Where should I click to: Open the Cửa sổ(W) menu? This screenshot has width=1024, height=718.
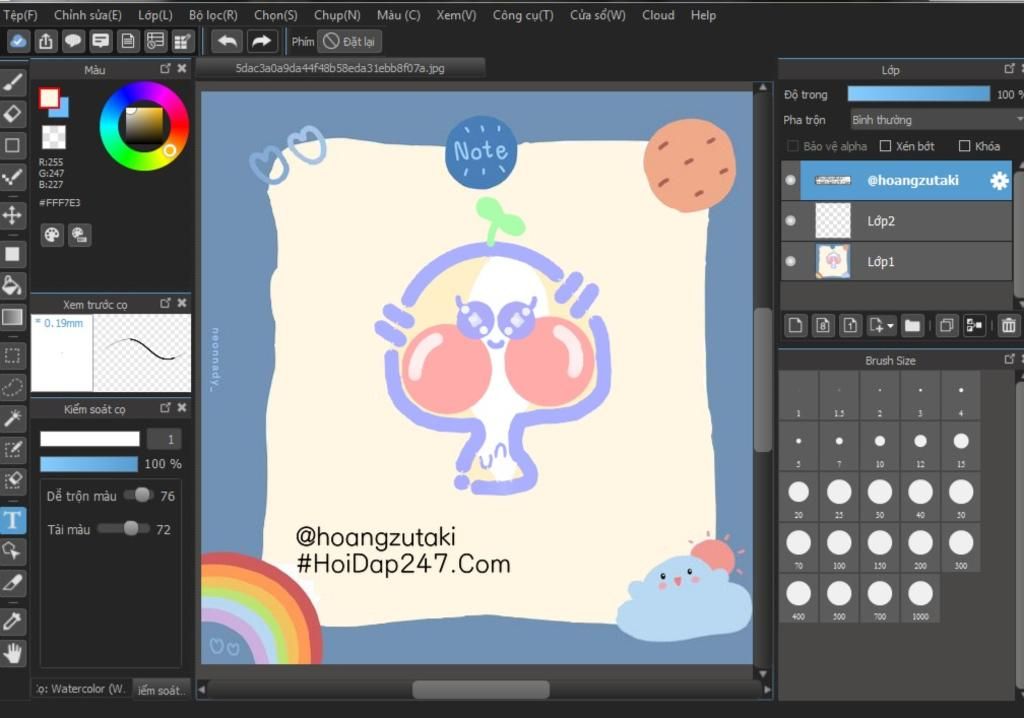[598, 15]
